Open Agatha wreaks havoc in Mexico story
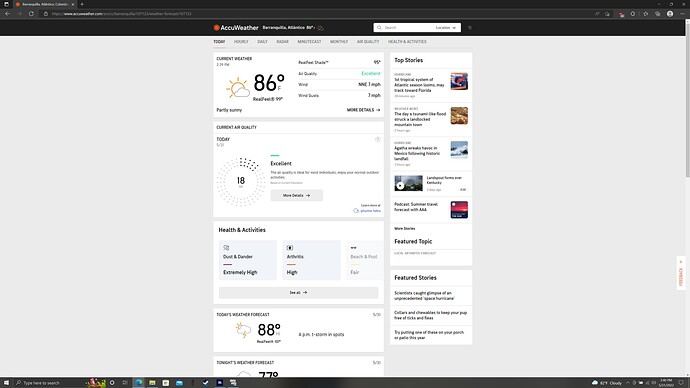This screenshot has width=690, height=388. pos(417,154)
